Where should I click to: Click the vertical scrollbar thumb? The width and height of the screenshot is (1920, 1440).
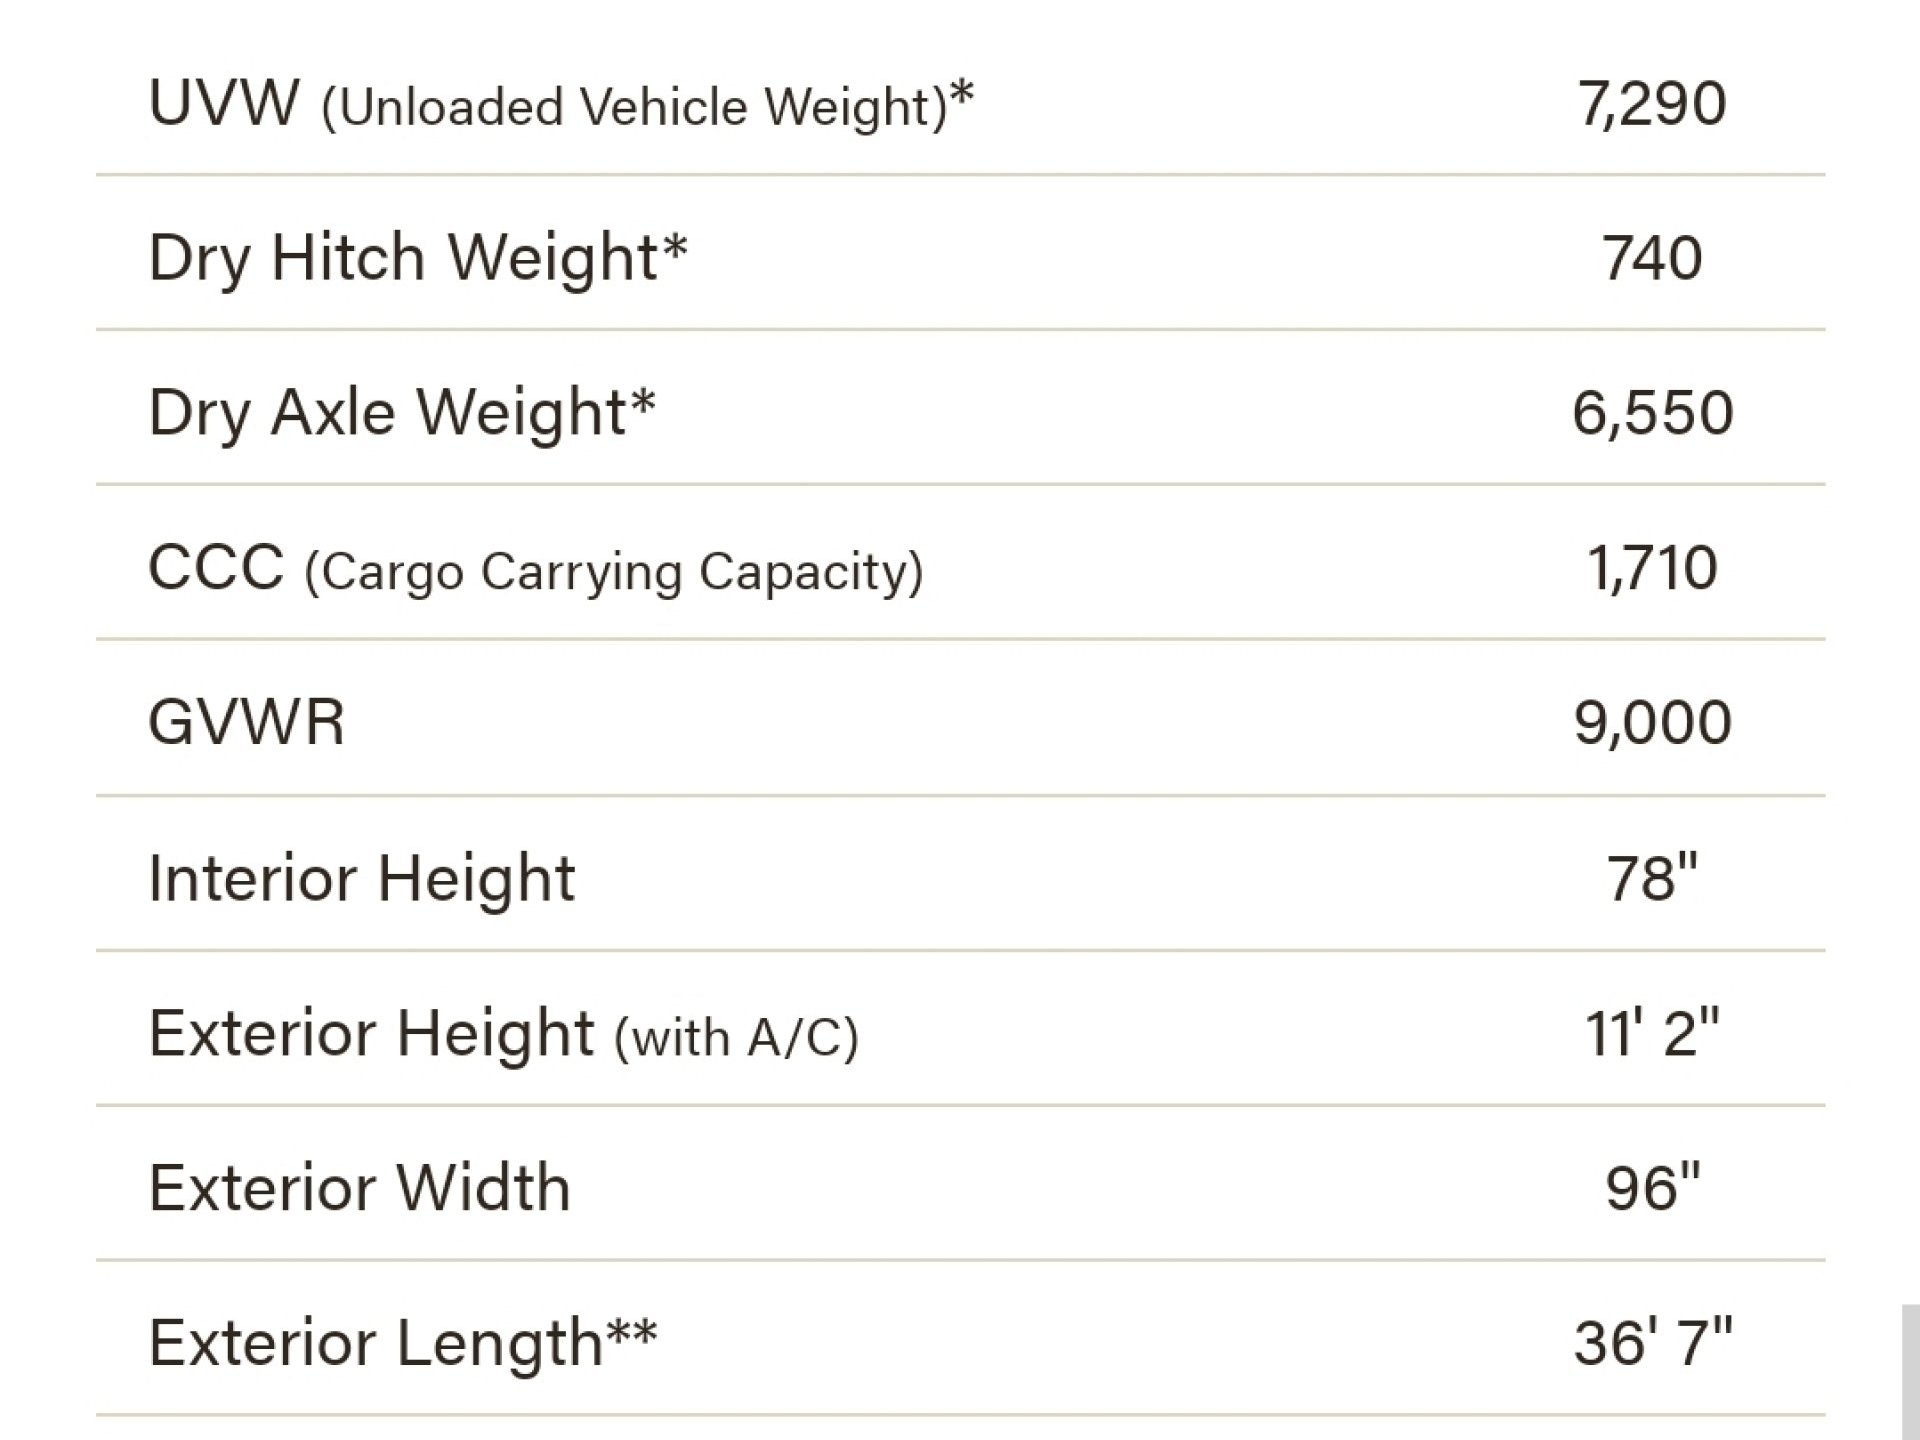point(1910,1372)
